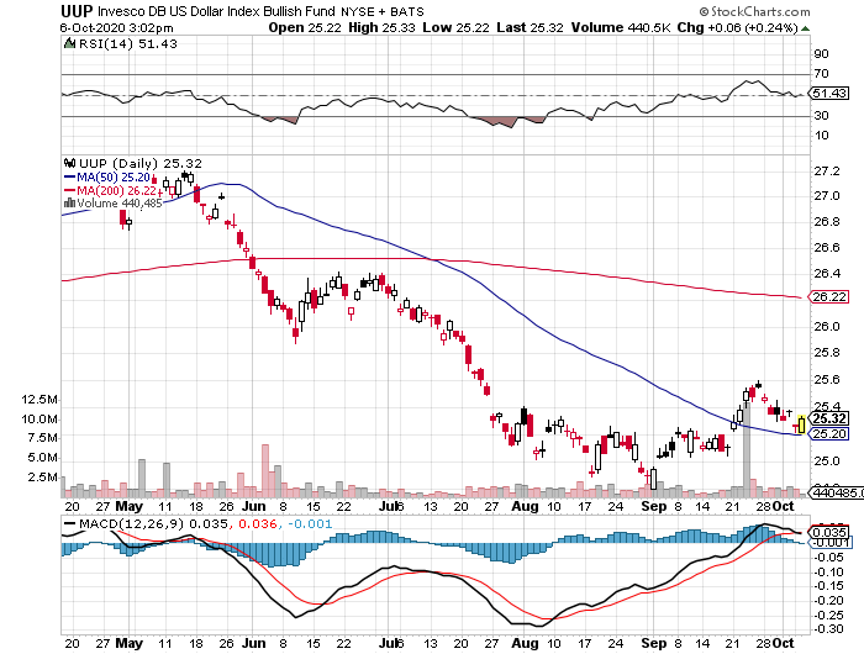This screenshot has width=864, height=654.
Task: Click the volume bars icon in the legend
Action: coord(69,203)
